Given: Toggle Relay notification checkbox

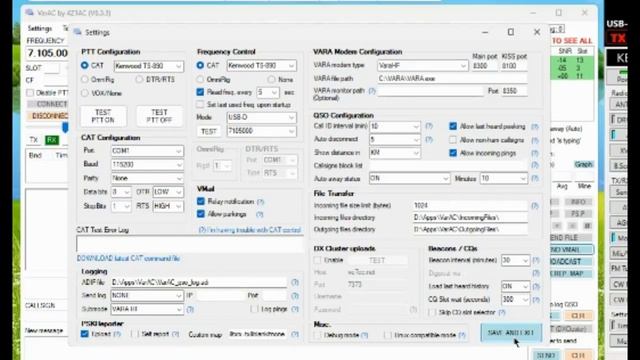Looking at the screenshot, I should 200,201.
